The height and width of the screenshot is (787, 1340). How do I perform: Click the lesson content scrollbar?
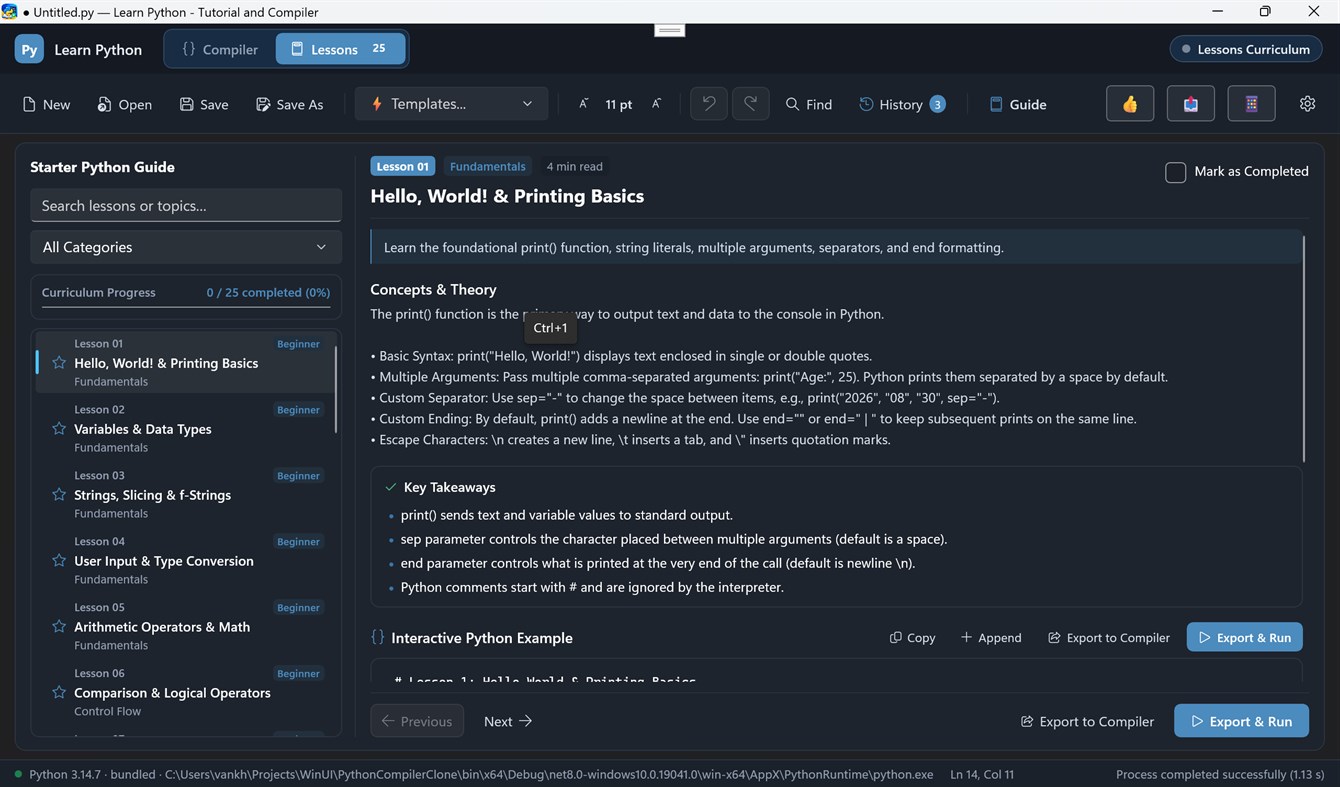tap(1304, 348)
